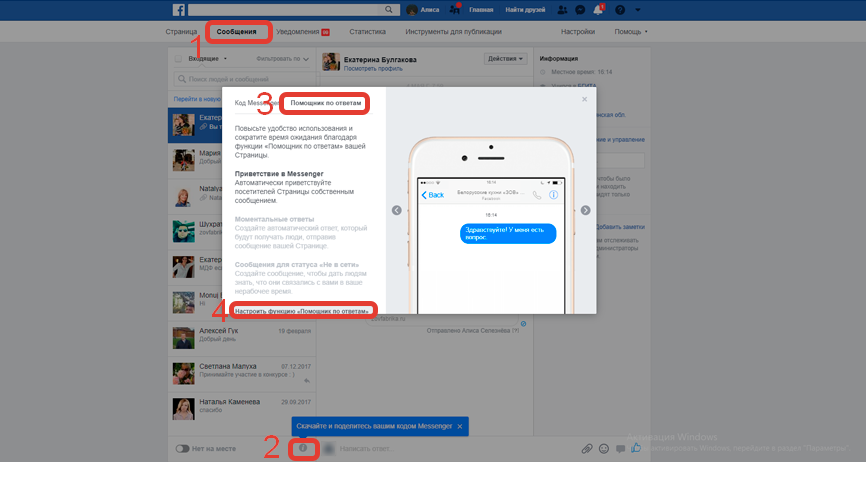Dismiss the Скачайте и поделитесь кодом Messenger tooltip
Screen dimensions: 866x499
pyautogui.click(x=460, y=426)
